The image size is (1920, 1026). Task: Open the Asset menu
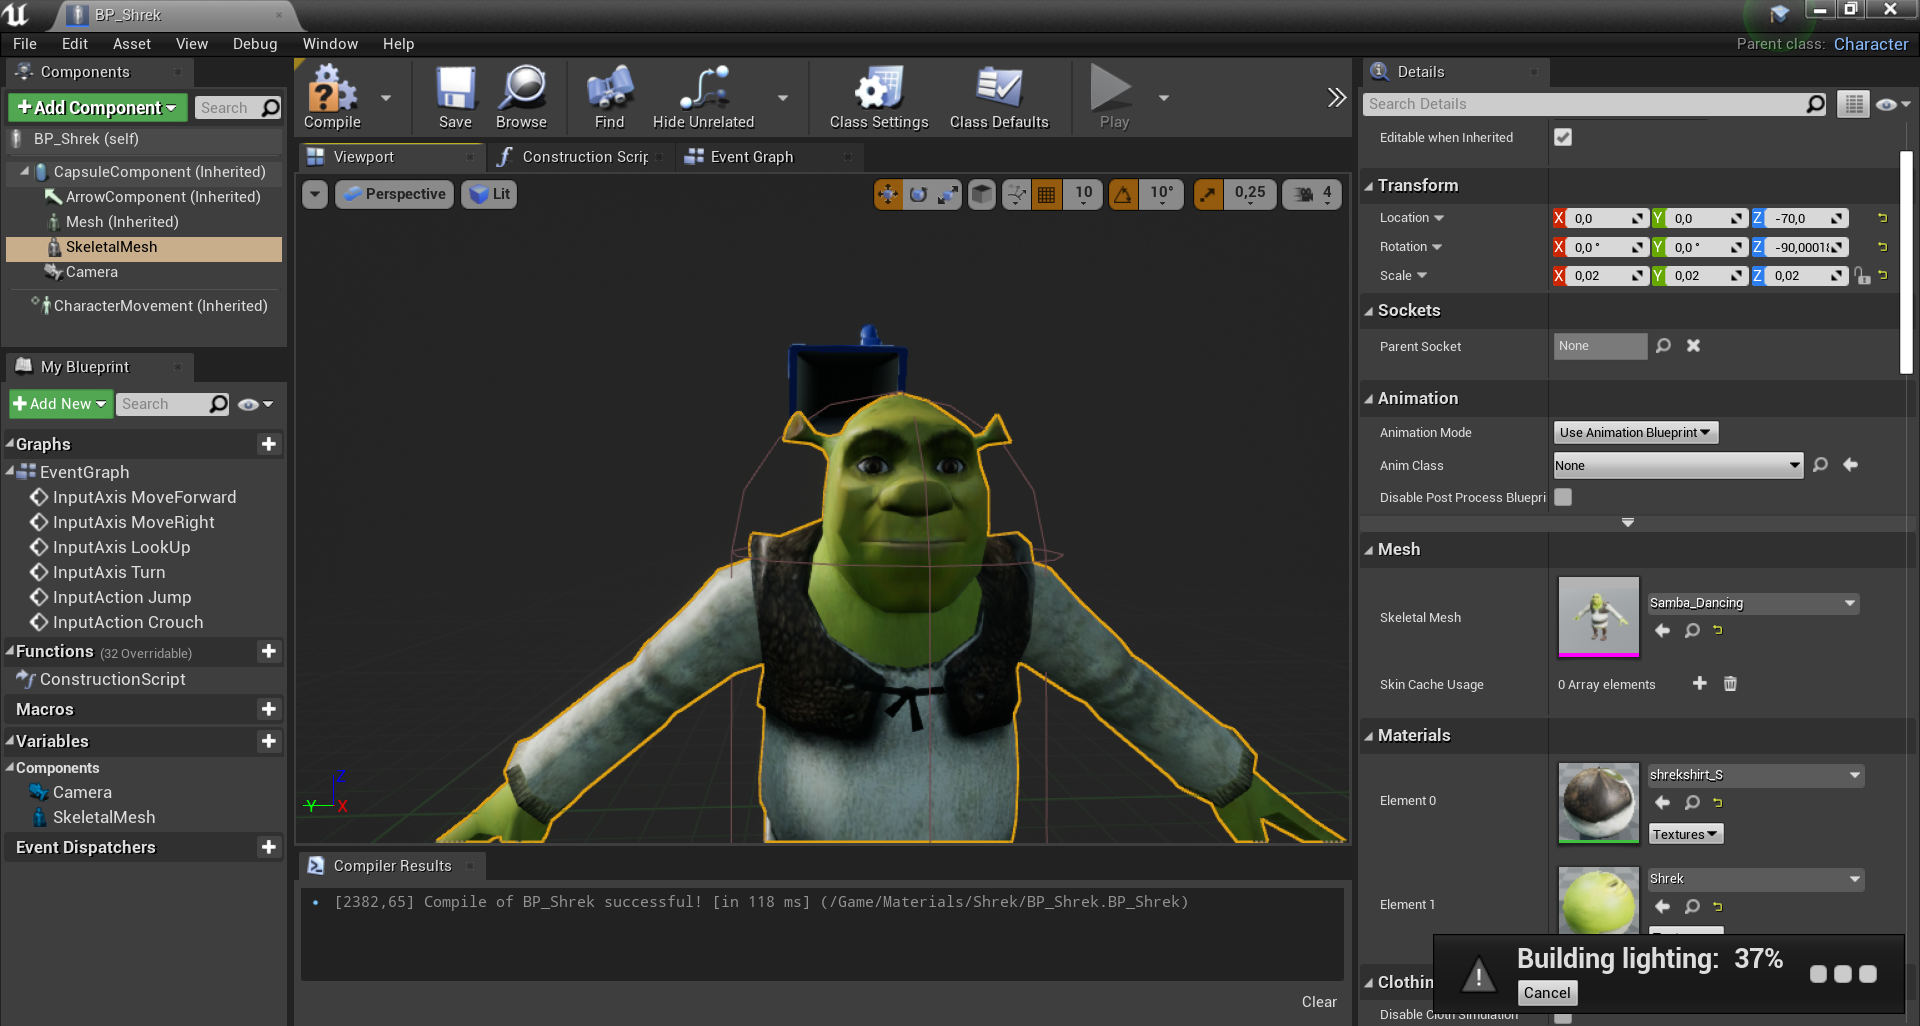click(131, 44)
